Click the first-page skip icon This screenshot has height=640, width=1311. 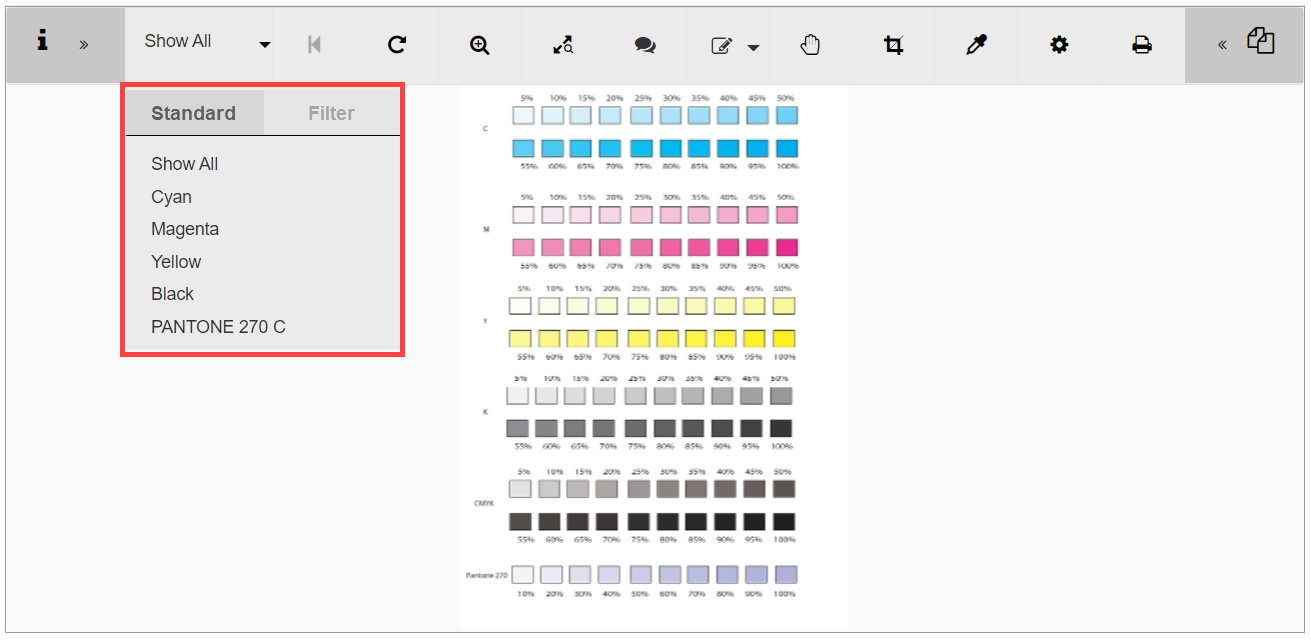(314, 45)
